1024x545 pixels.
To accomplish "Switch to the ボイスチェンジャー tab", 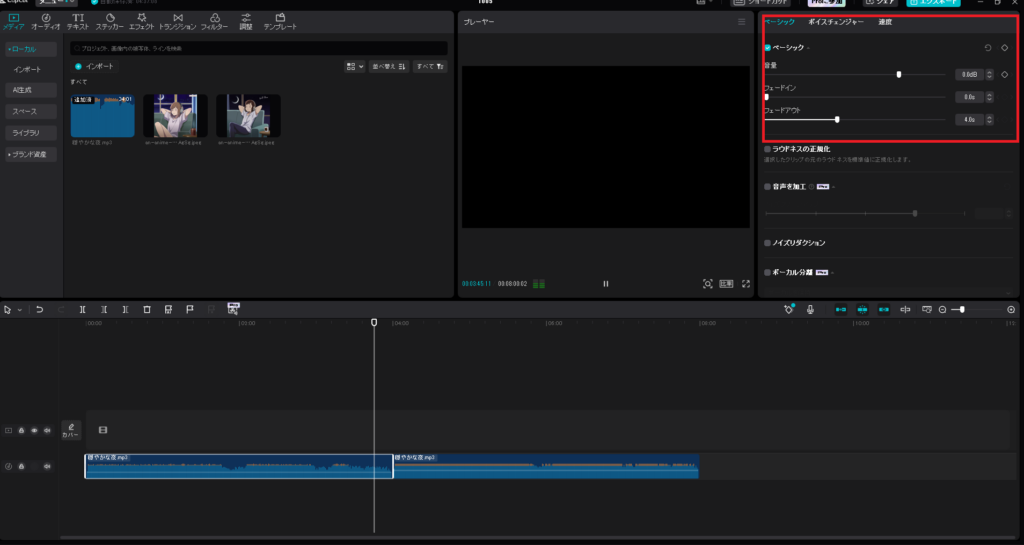I will (836, 22).
